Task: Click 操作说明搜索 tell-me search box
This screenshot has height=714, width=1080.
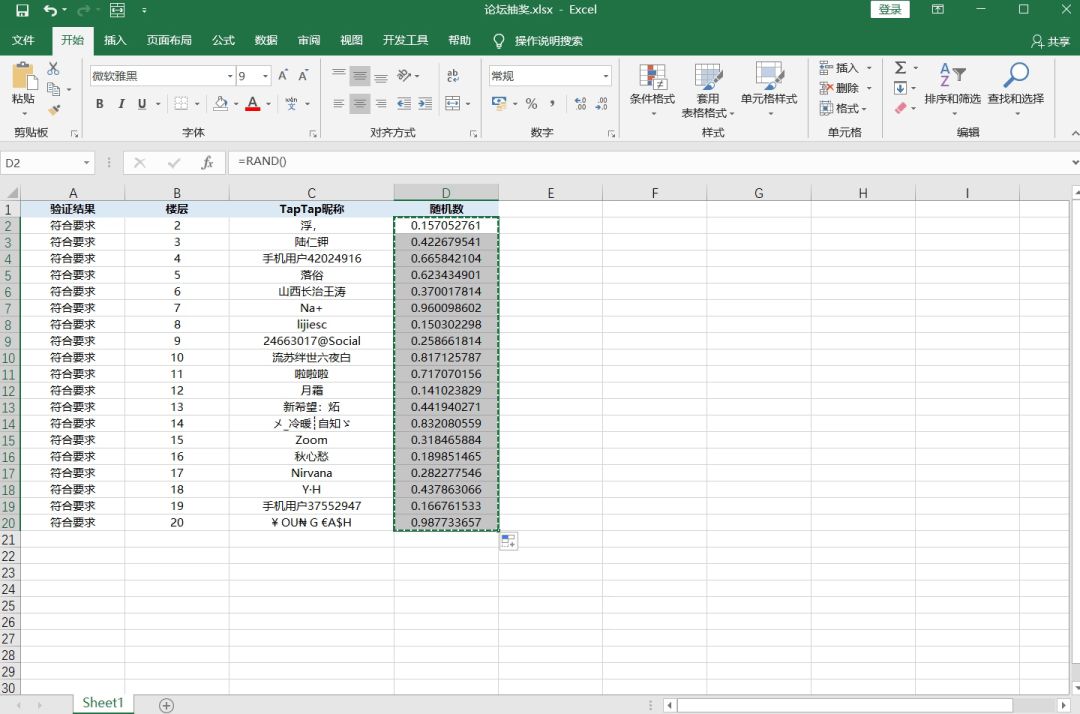Action: [548, 41]
